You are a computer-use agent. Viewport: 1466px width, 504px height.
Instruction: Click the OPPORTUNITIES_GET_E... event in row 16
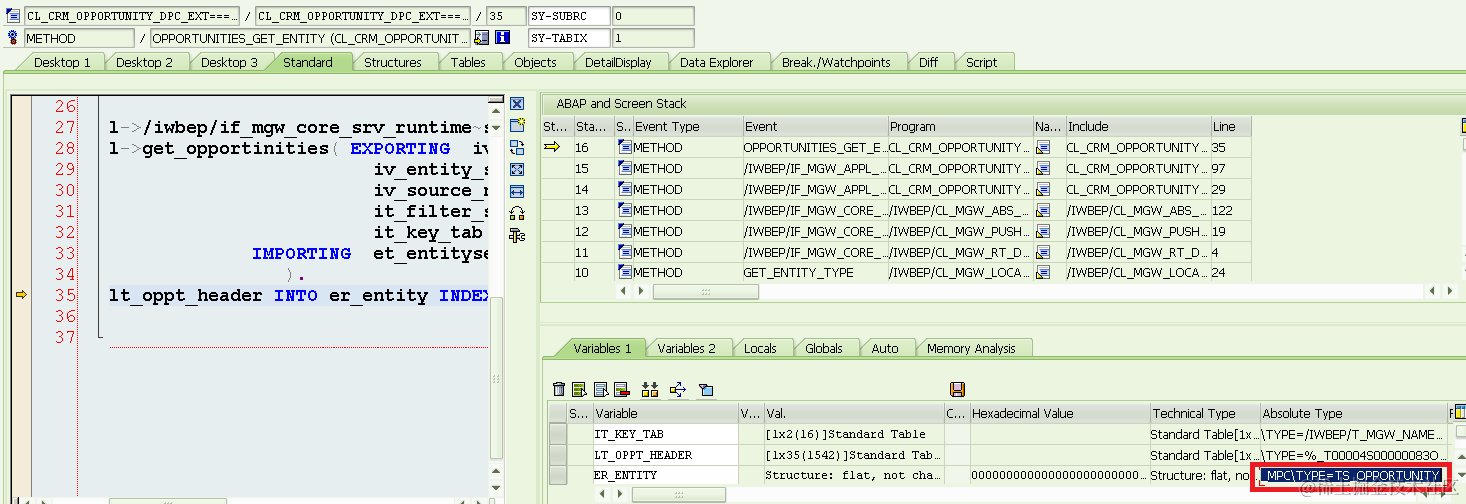(x=814, y=147)
